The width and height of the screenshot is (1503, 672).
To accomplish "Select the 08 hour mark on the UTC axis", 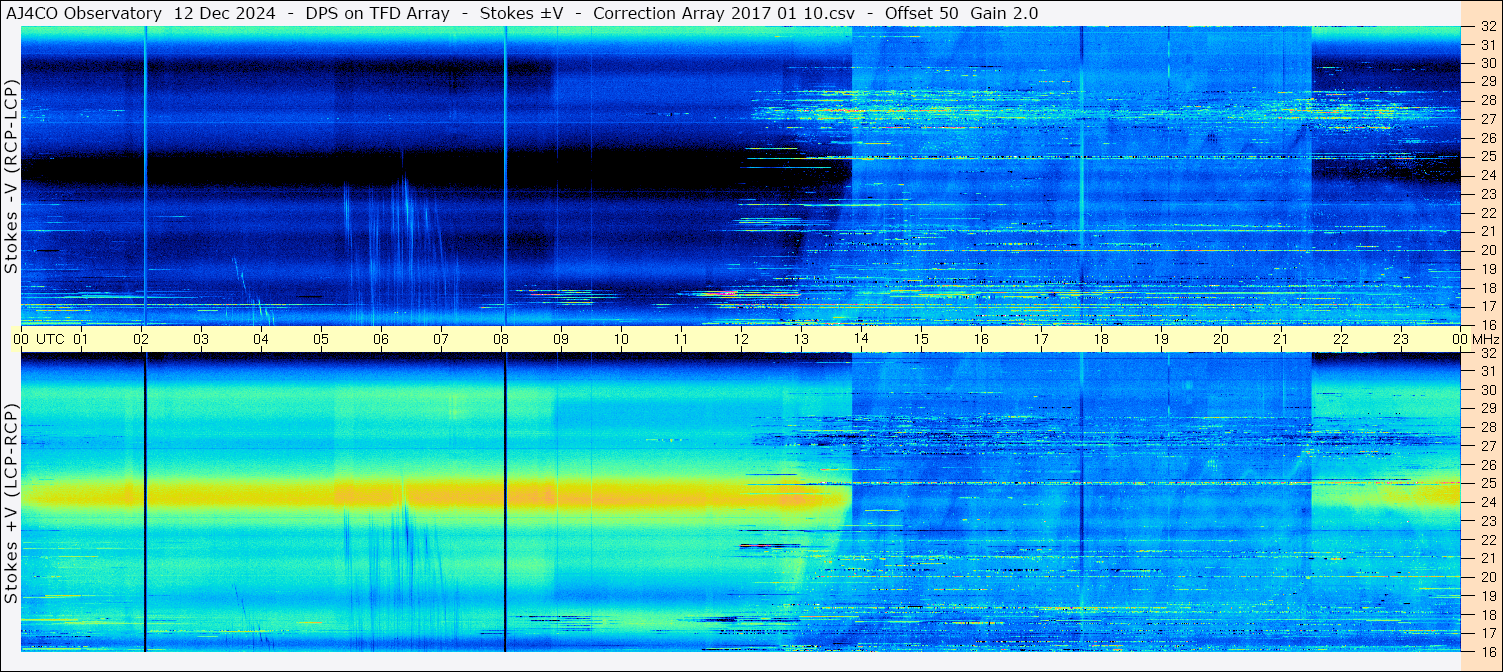I will tap(501, 339).
